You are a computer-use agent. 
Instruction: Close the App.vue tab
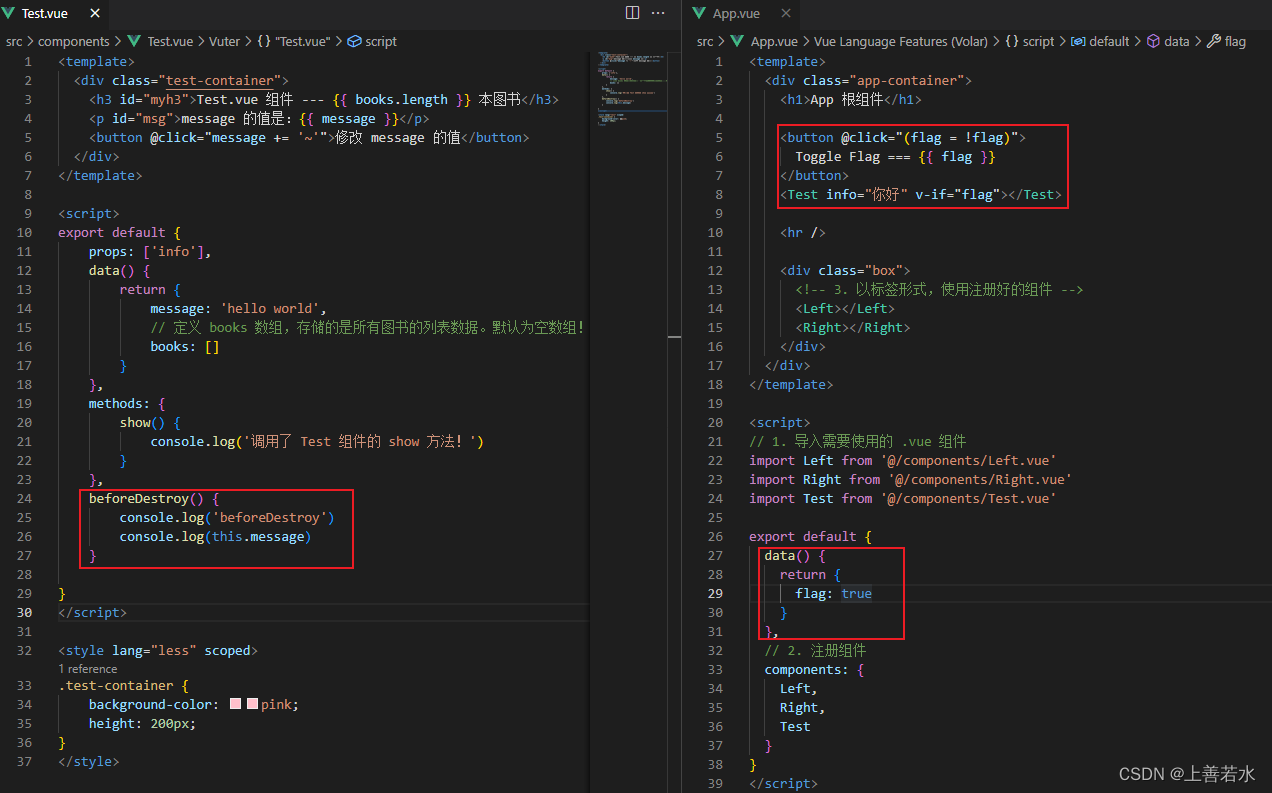coord(786,13)
